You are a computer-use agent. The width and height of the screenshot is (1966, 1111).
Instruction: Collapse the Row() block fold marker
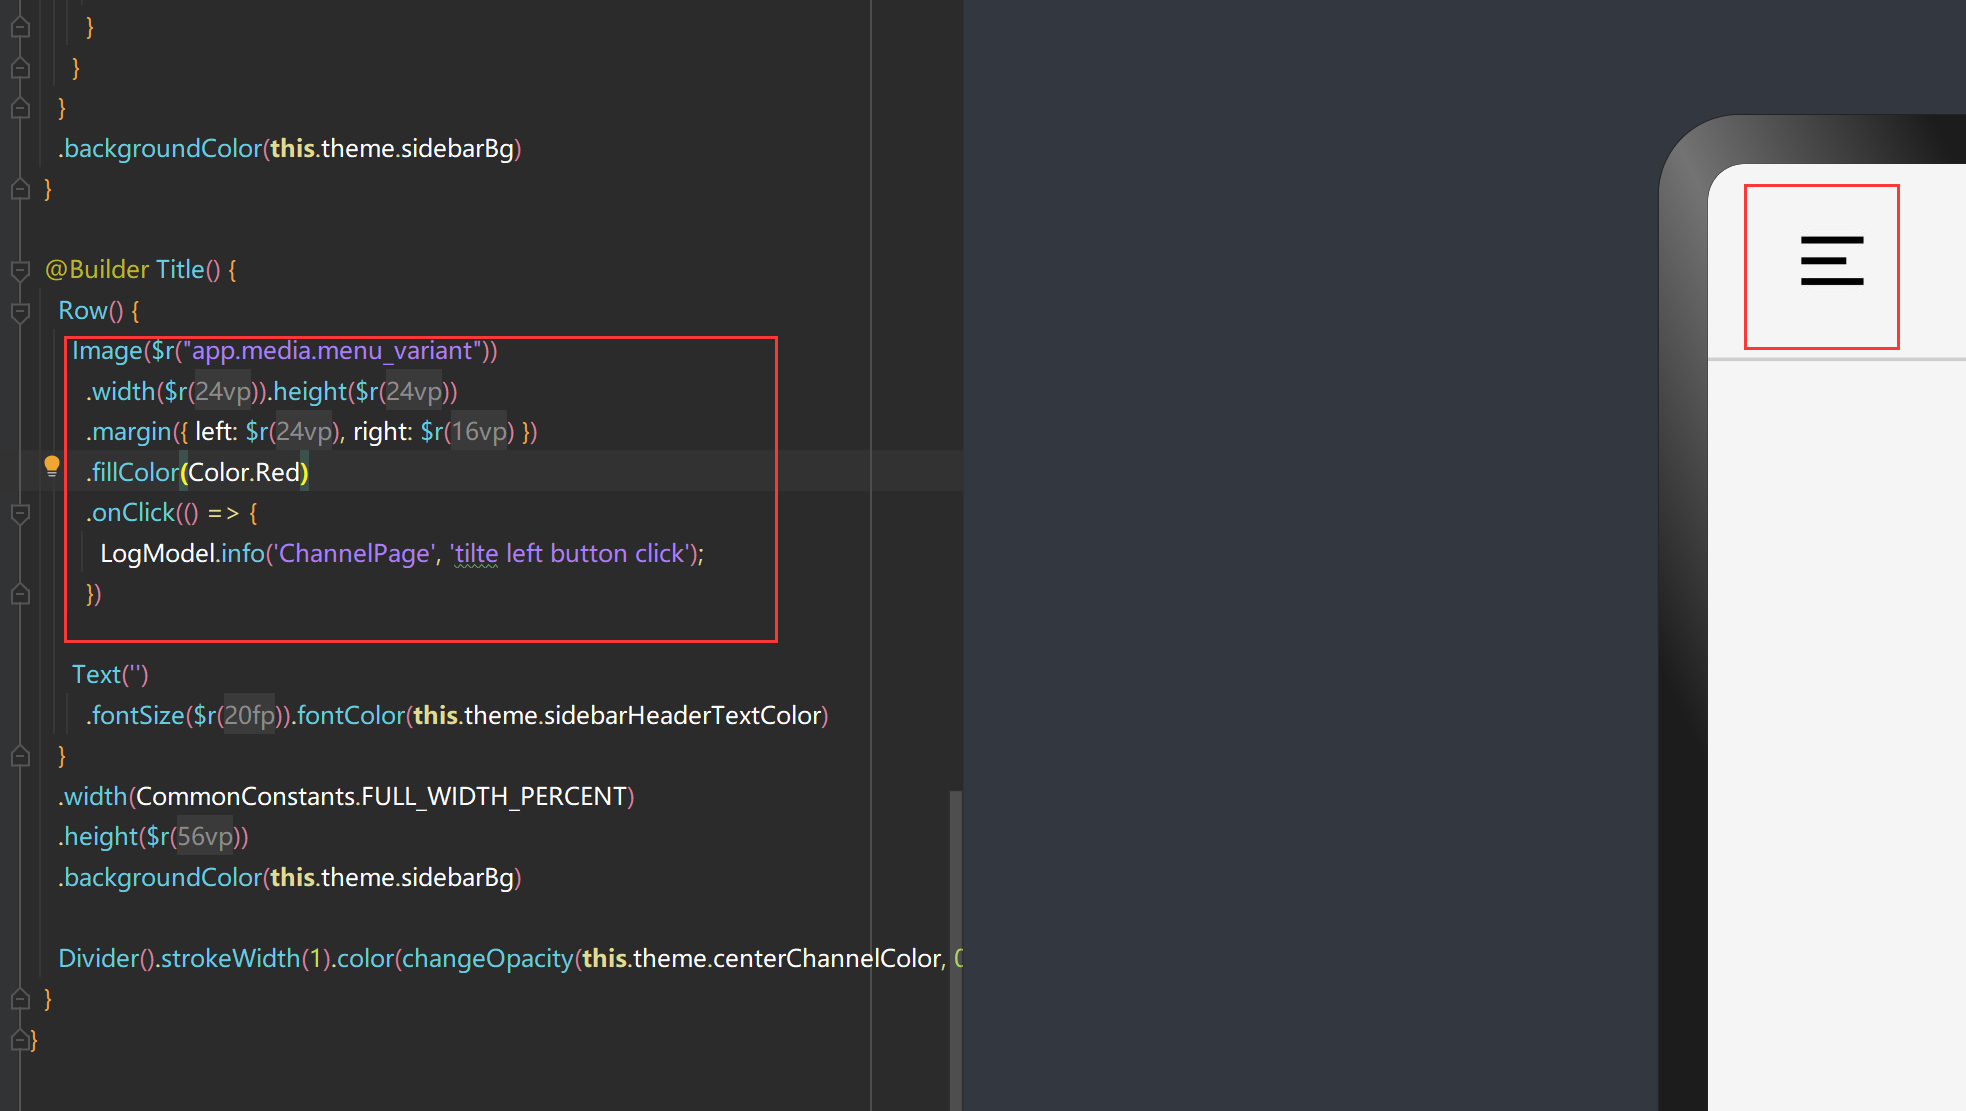[20, 311]
